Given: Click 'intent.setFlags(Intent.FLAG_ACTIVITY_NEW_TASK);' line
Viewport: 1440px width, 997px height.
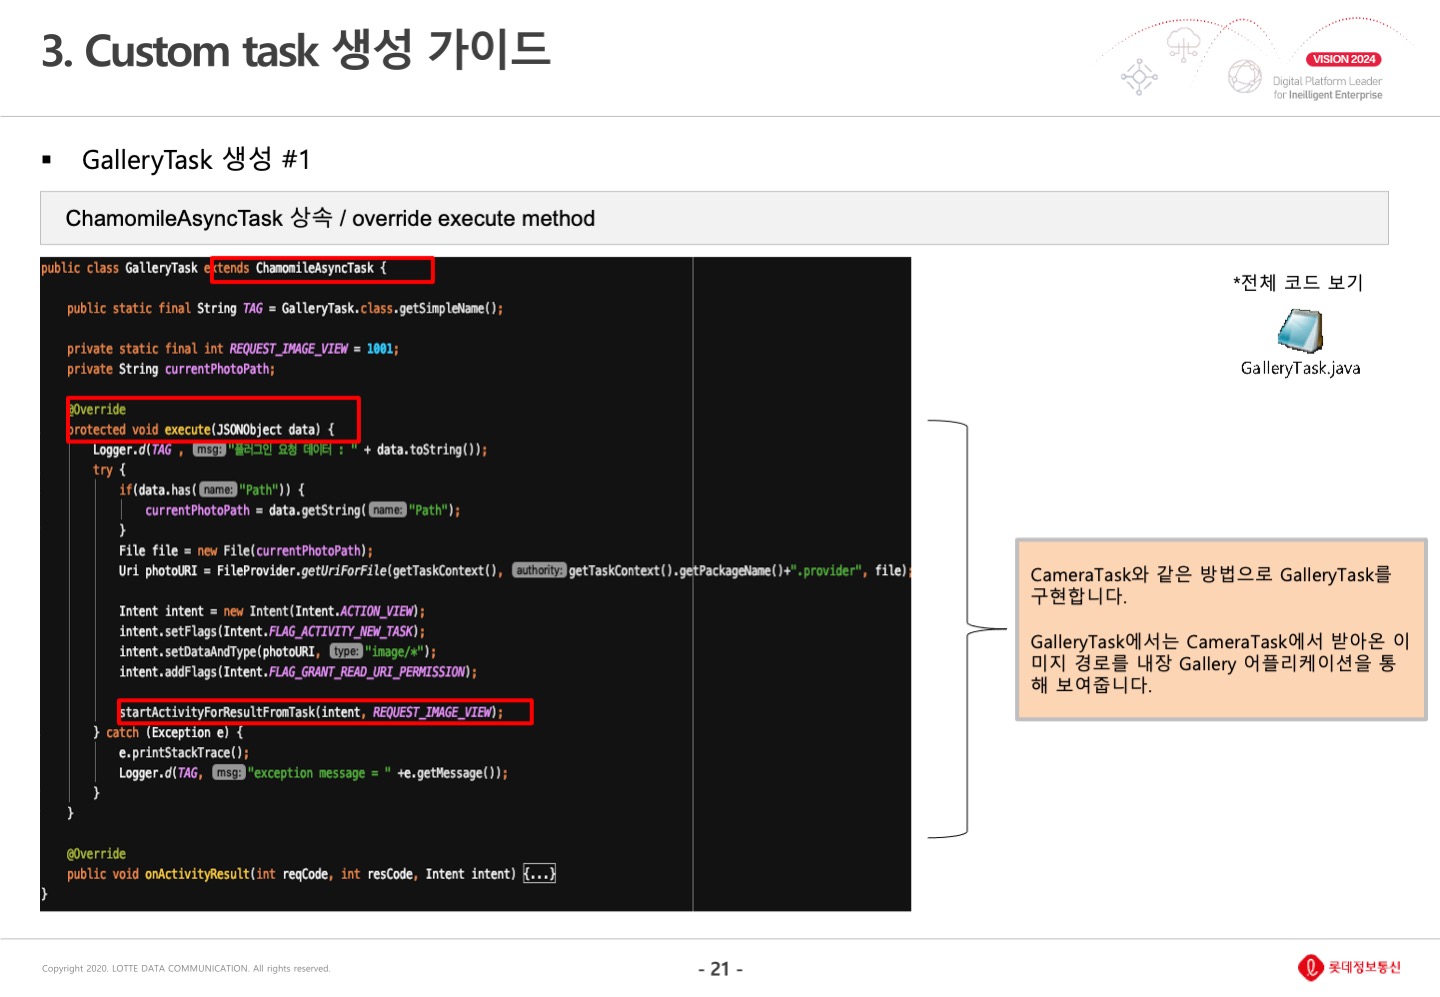Looking at the screenshot, I should [272, 632].
